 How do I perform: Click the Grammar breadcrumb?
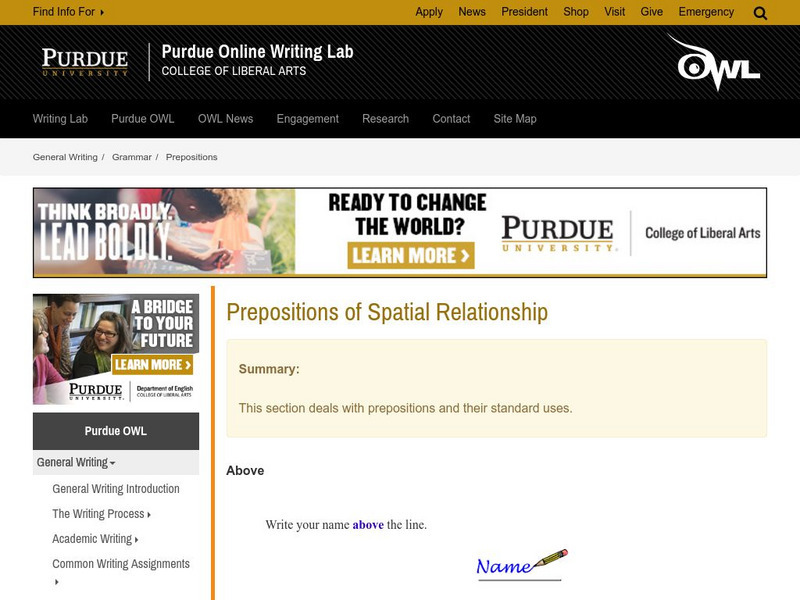click(132, 157)
